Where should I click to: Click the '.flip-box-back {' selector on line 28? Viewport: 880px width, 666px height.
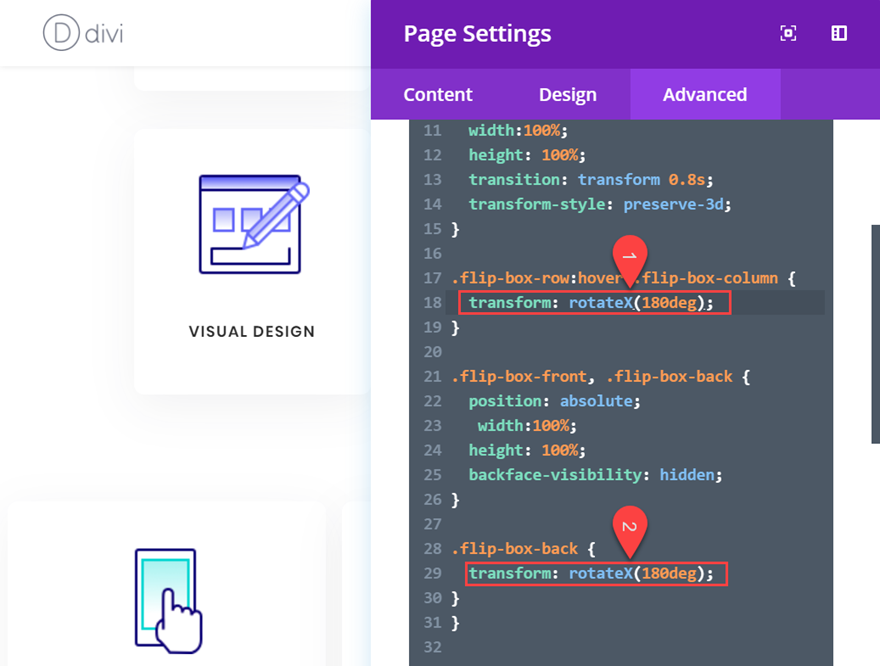(x=523, y=549)
